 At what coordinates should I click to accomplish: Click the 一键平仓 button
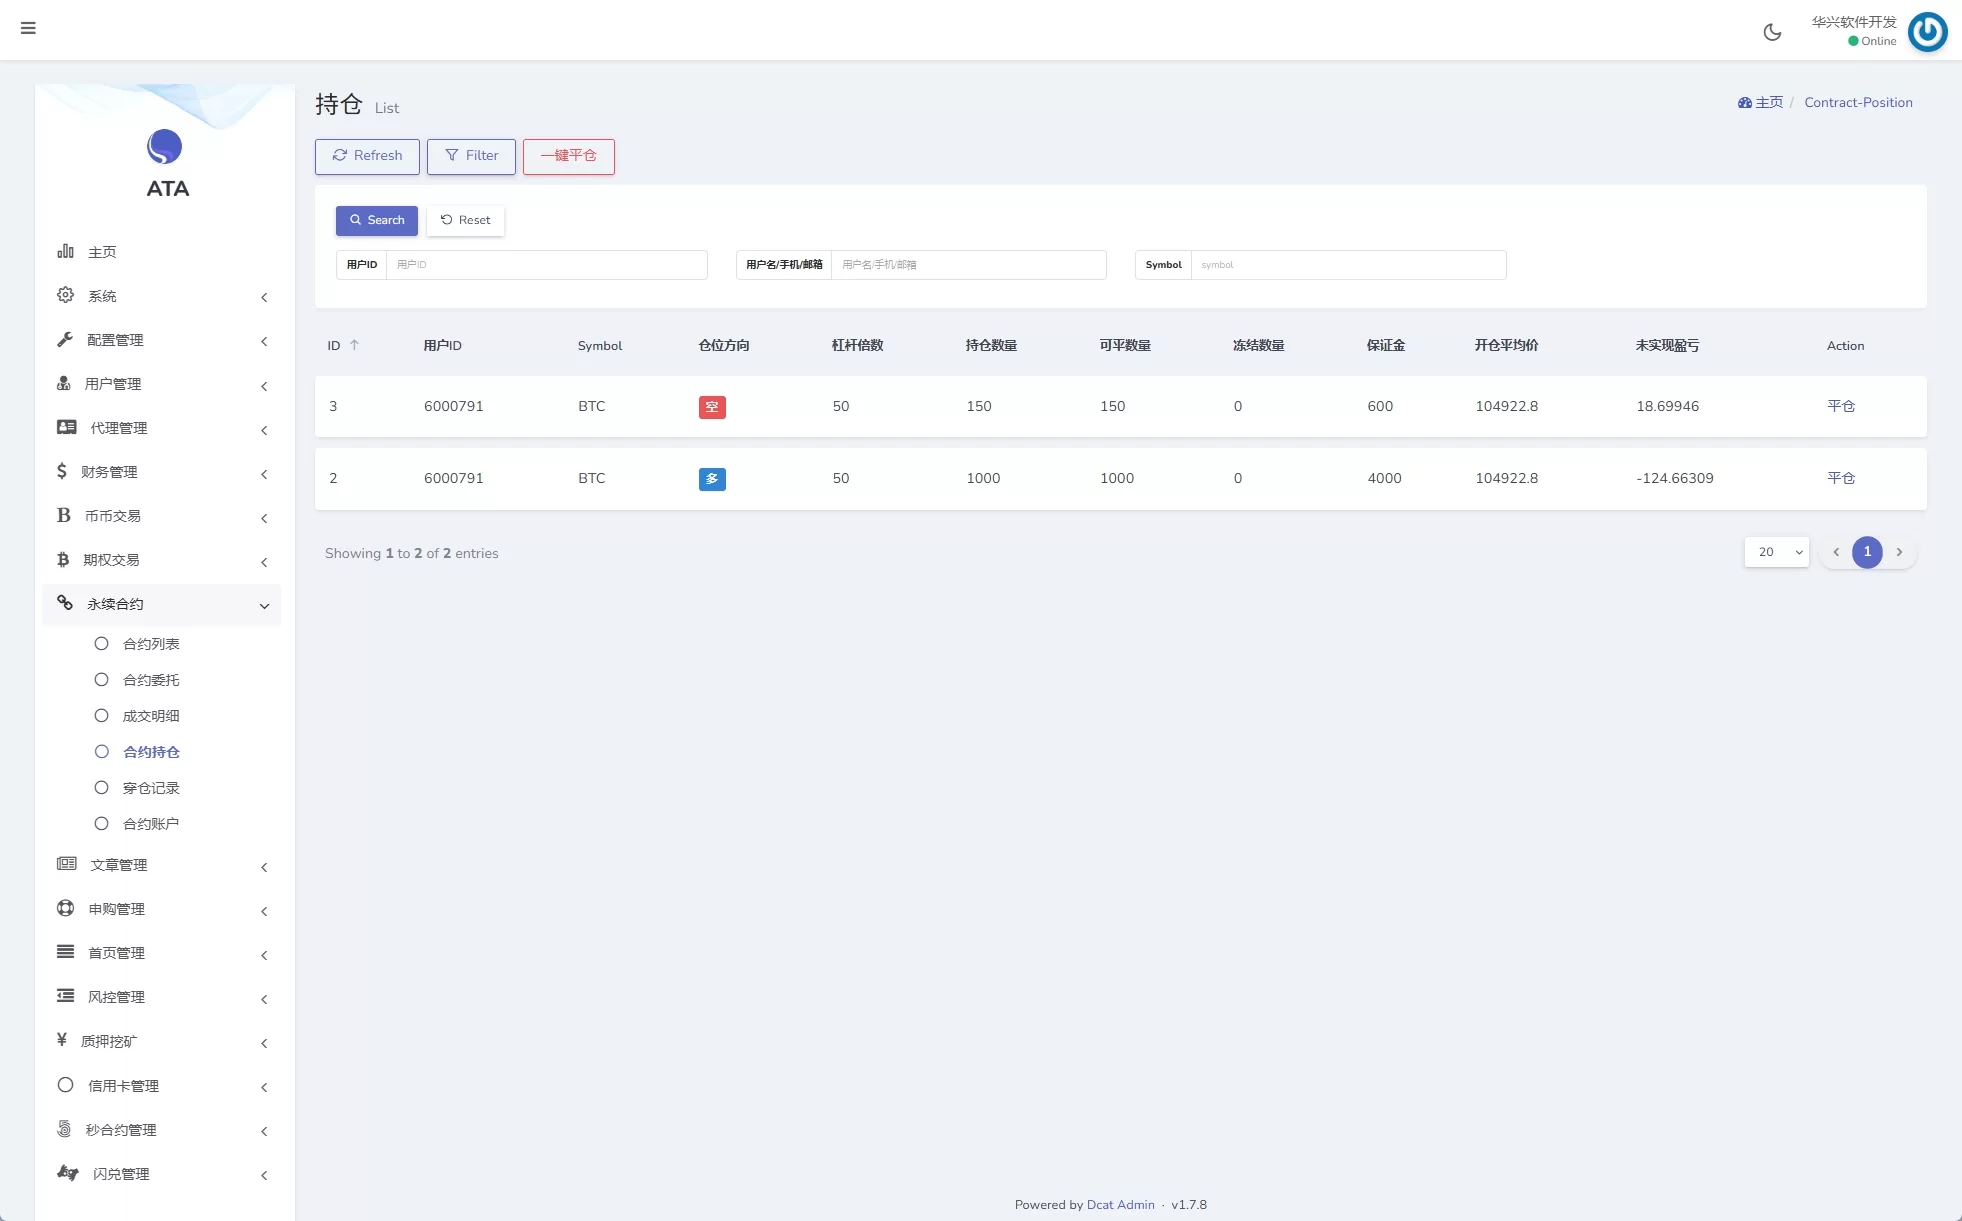(x=568, y=156)
